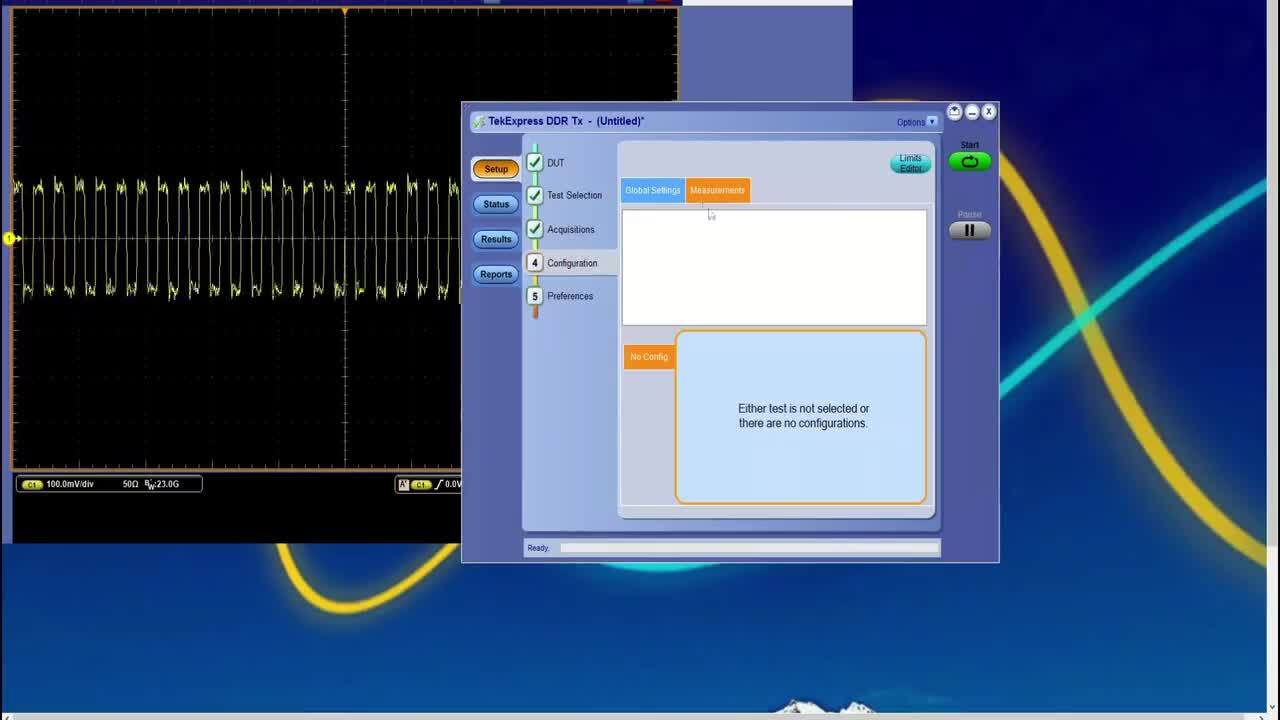Image resolution: width=1280 pixels, height=720 pixels.
Task: Click step number 4 beside Configuration
Action: click(535, 263)
